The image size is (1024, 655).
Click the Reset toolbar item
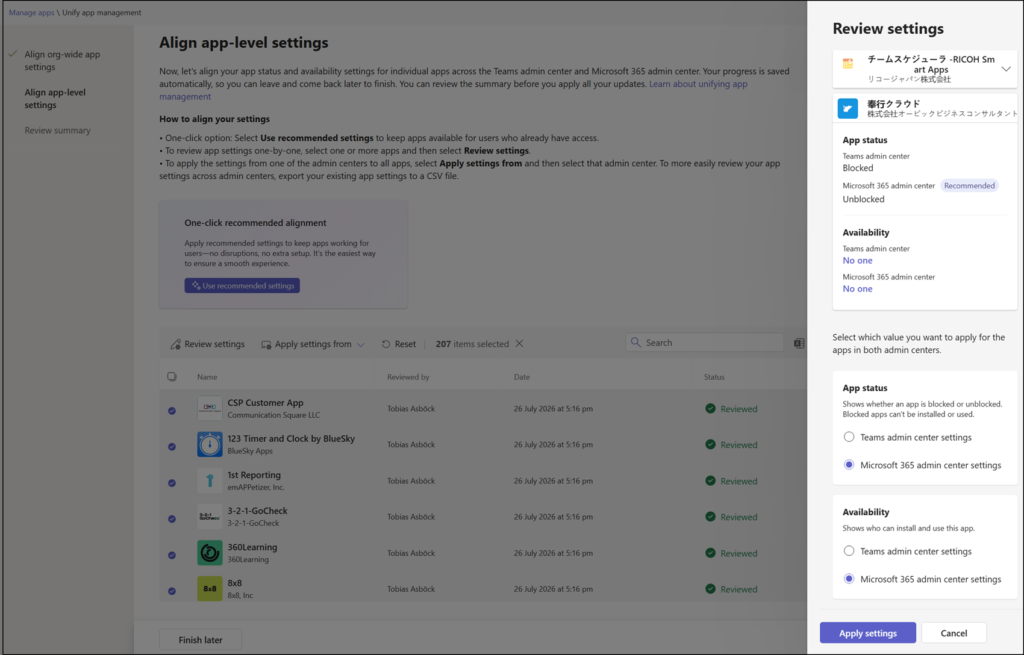398,344
